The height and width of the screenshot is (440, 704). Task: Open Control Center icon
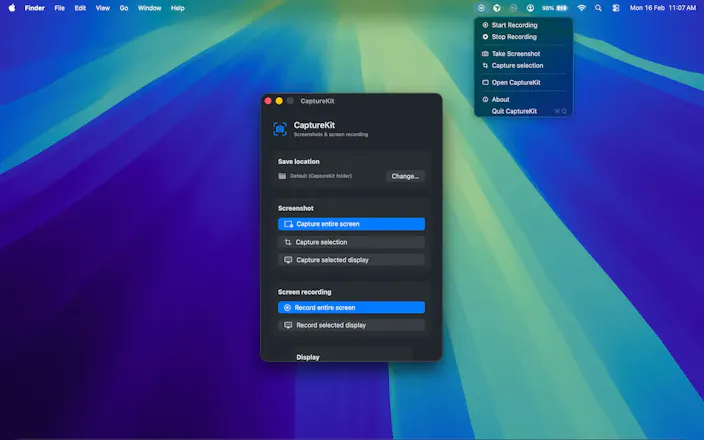tap(616, 8)
